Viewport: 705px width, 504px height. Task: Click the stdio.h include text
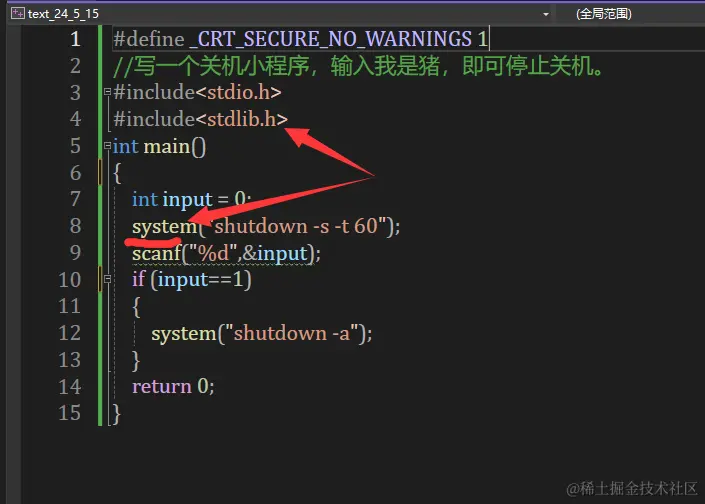coord(238,92)
